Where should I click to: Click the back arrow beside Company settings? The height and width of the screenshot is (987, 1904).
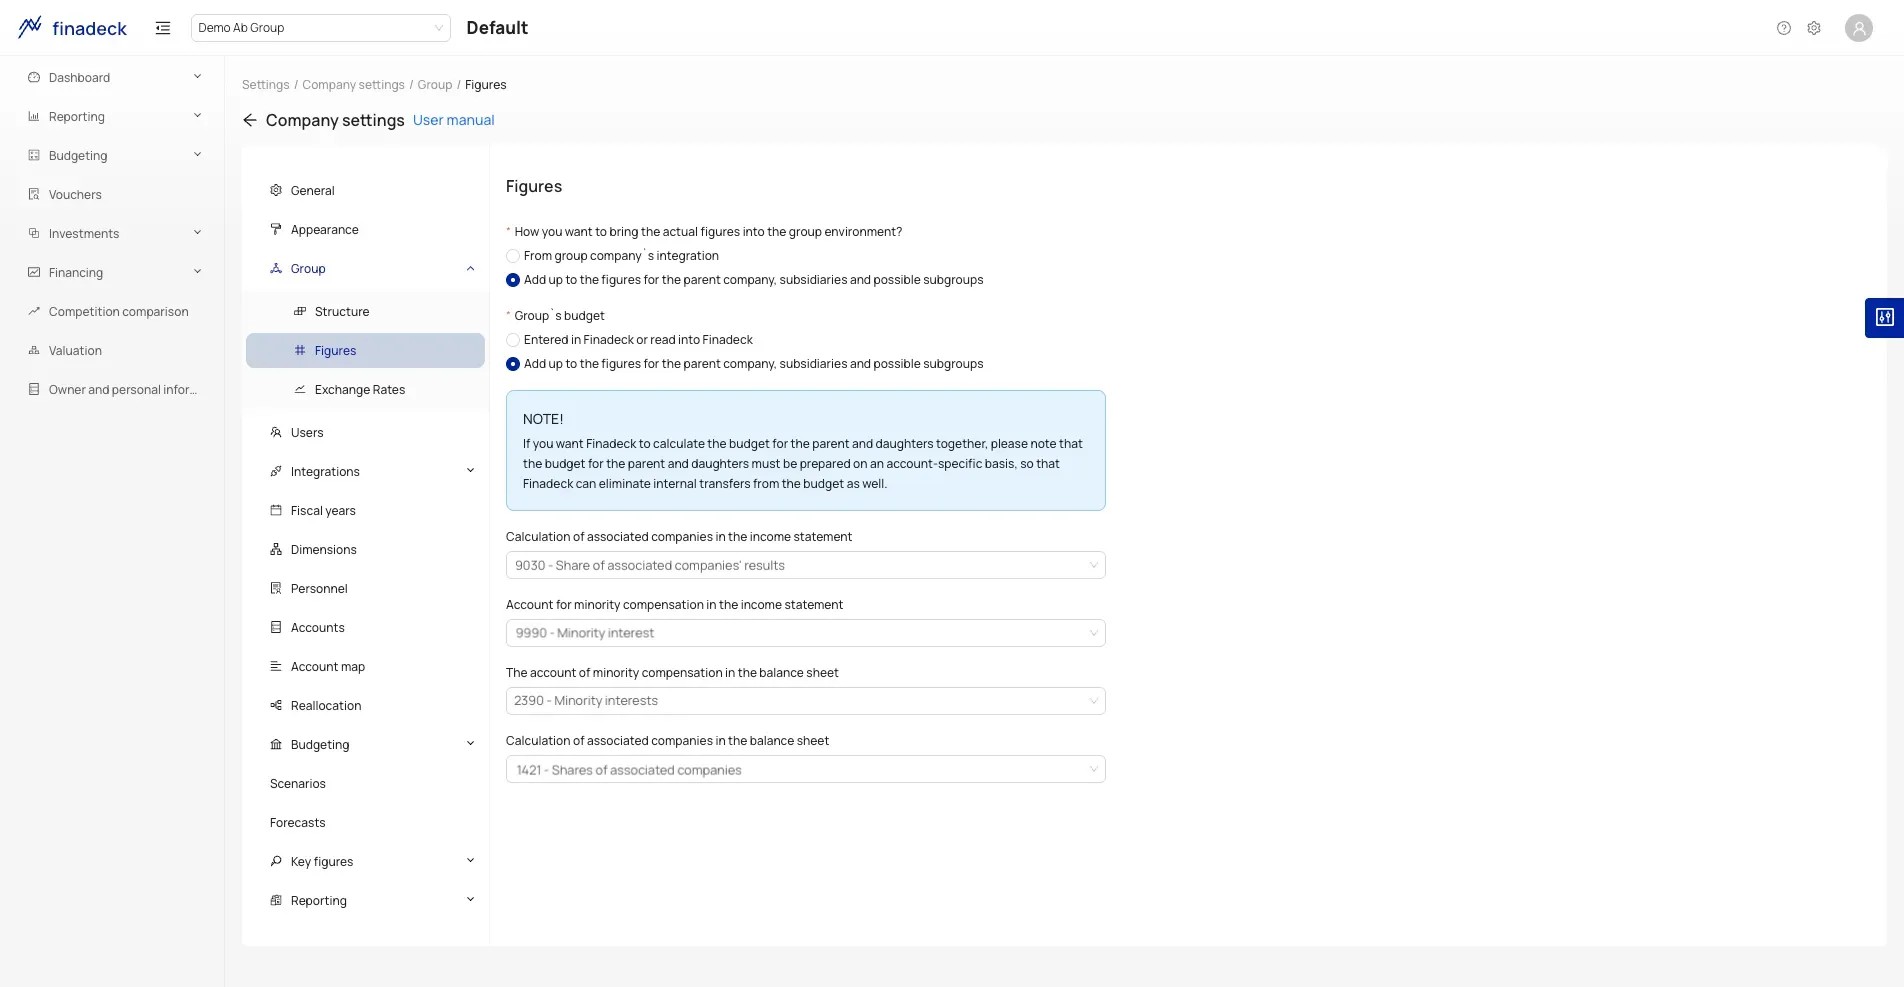point(250,120)
